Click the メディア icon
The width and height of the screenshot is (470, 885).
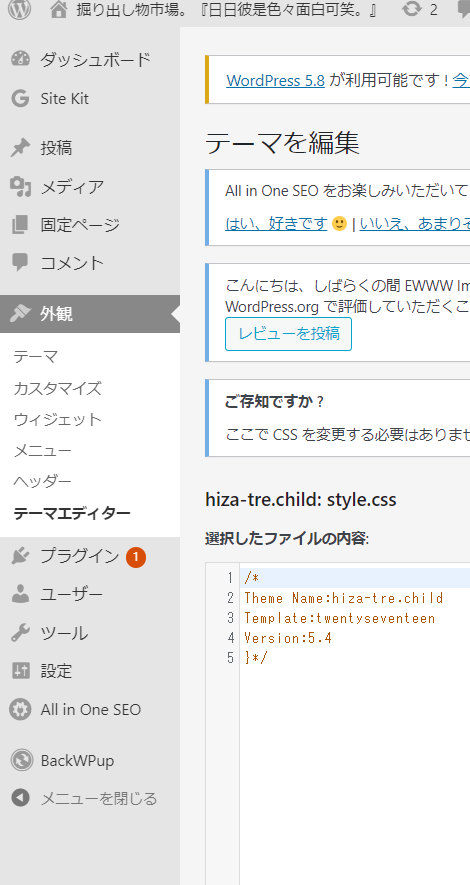coord(20,187)
